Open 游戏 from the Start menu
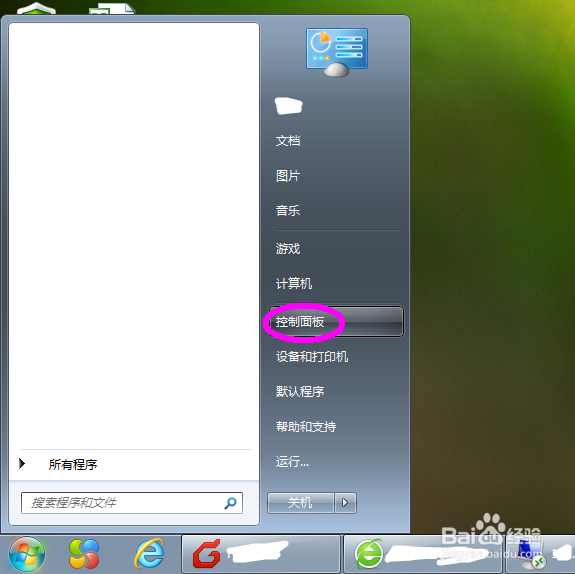Image resolution: width=575 pixels, height=574 pixels. [x=288, y=249]
